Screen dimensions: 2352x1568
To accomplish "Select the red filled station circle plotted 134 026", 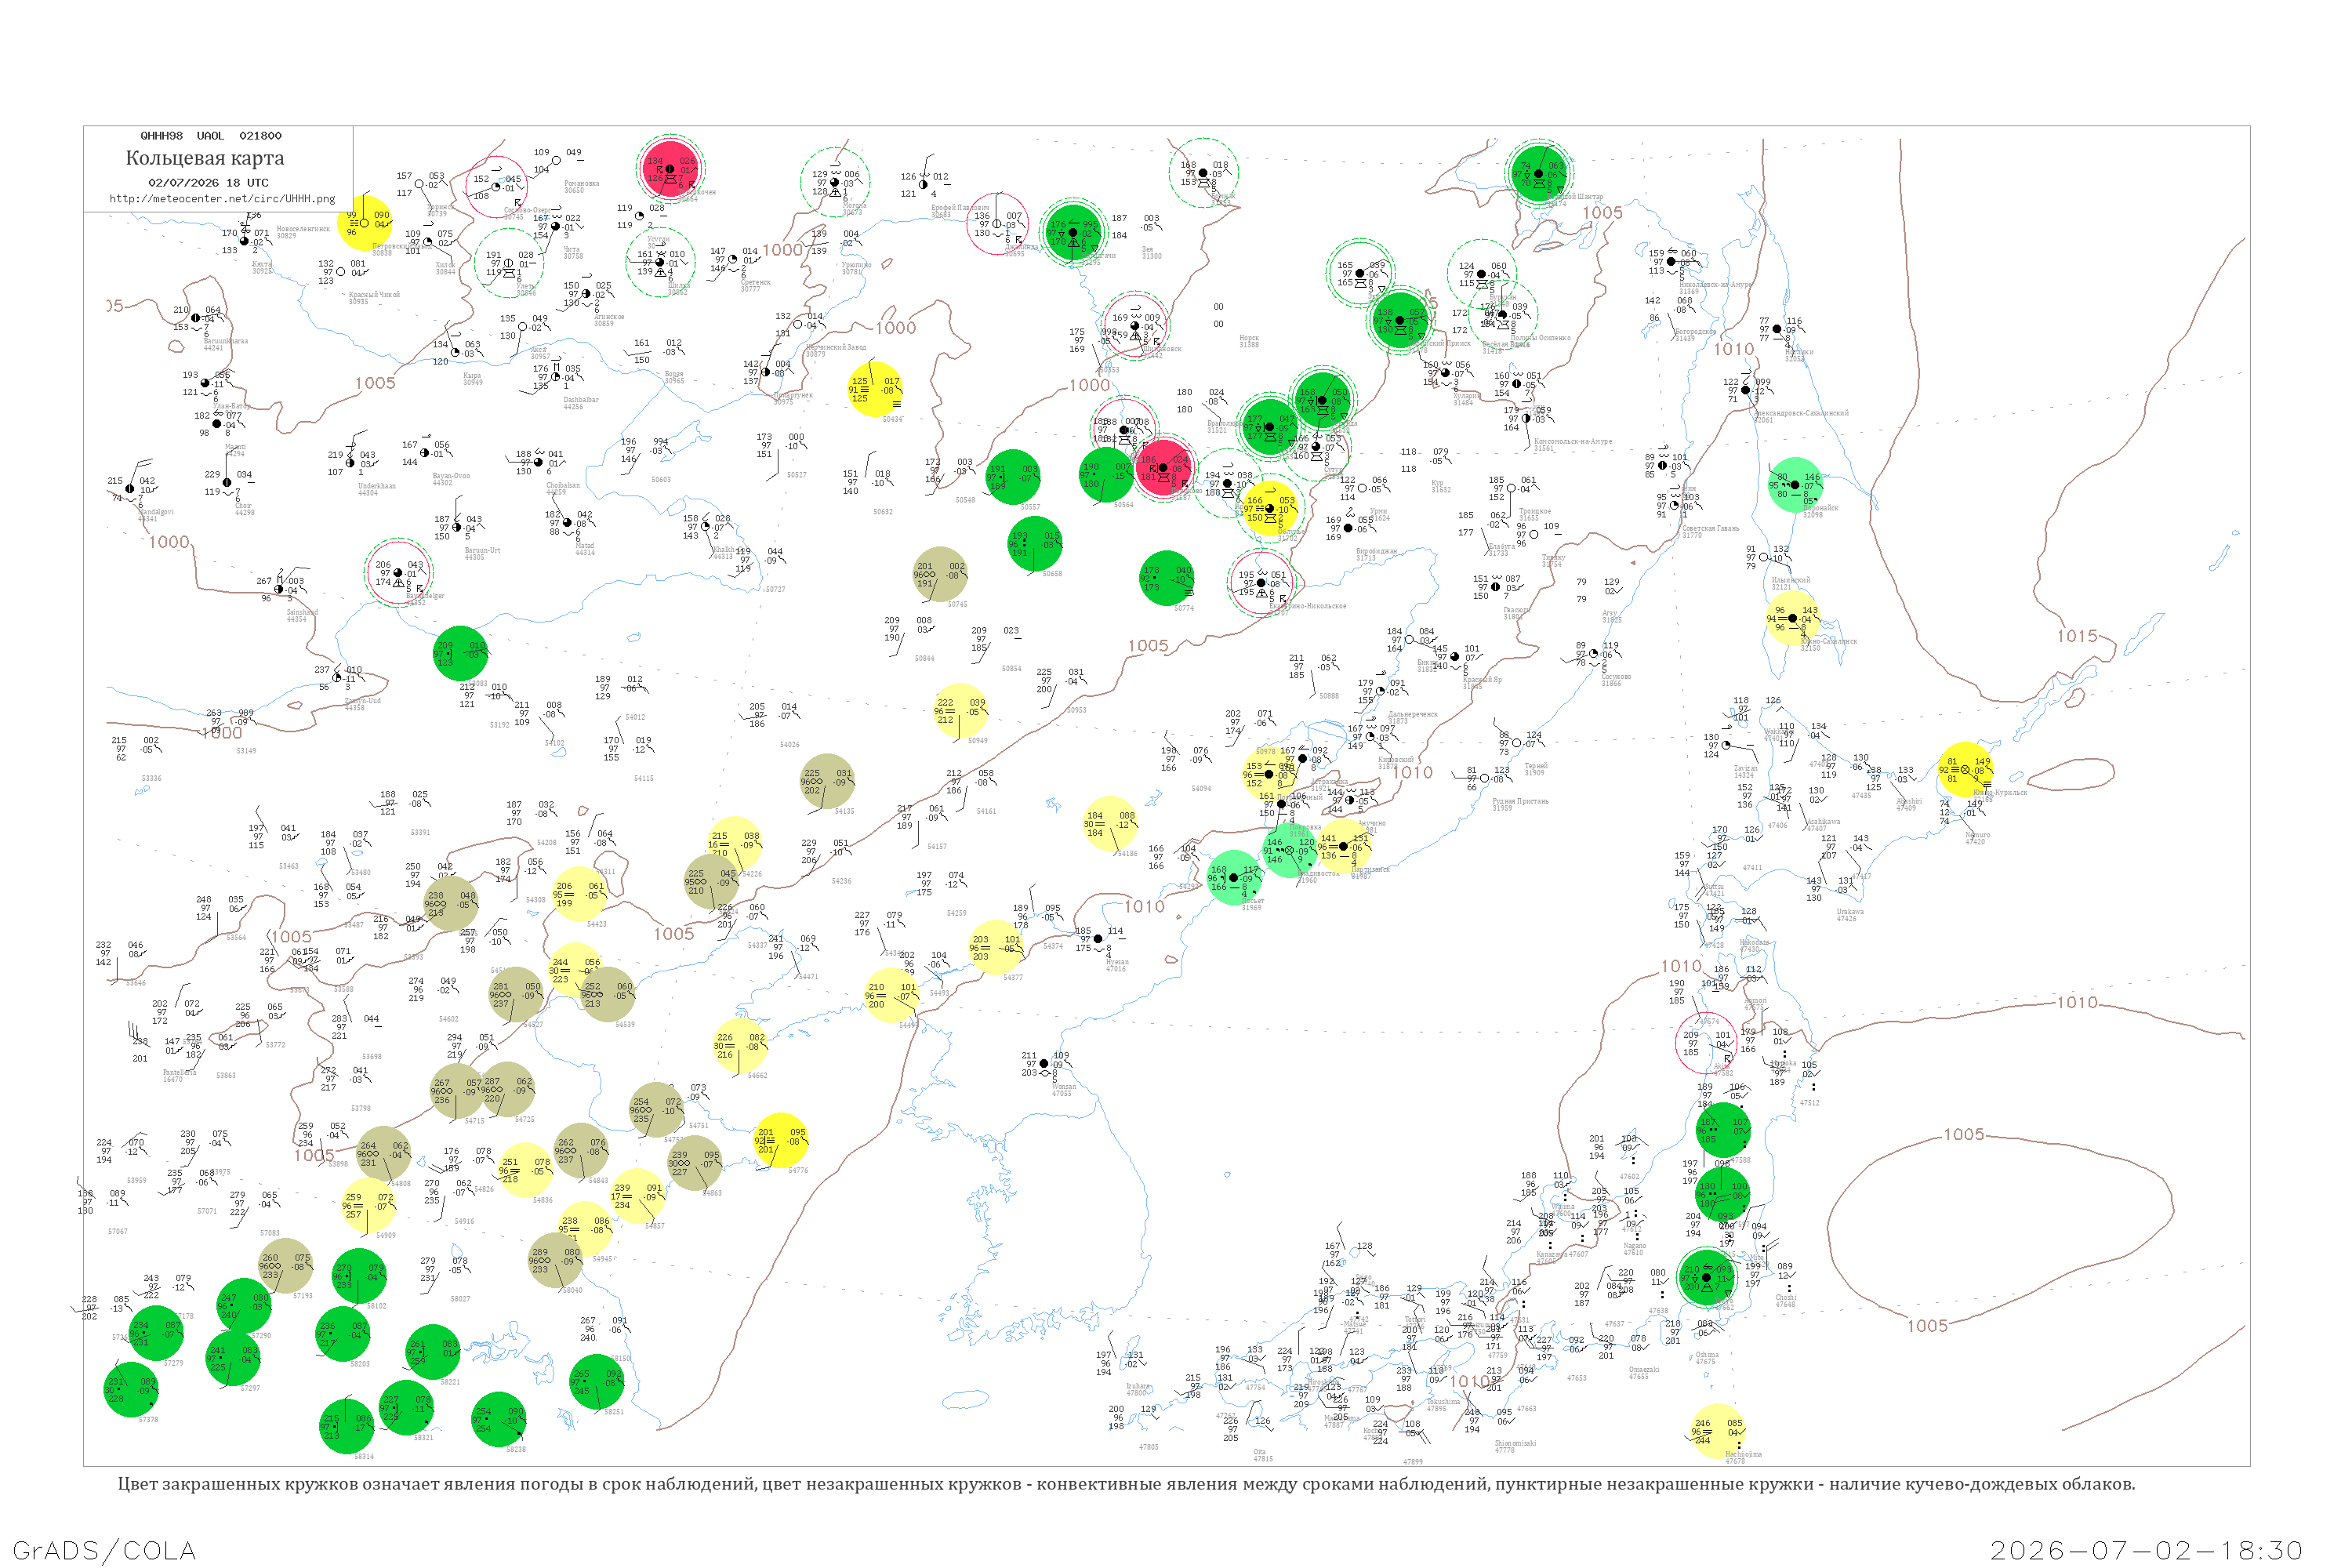I will pyautogui.click(x=670, y=168).
